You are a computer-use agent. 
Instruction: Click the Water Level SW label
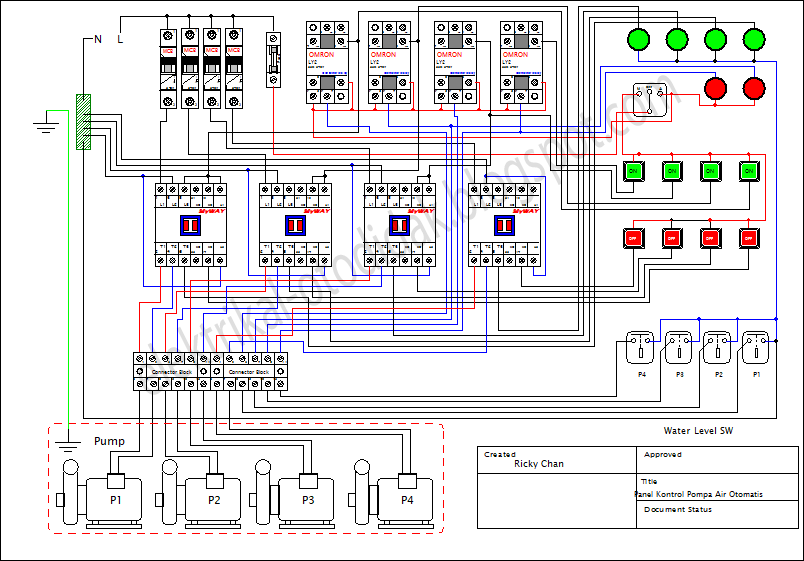coord(698,431)
